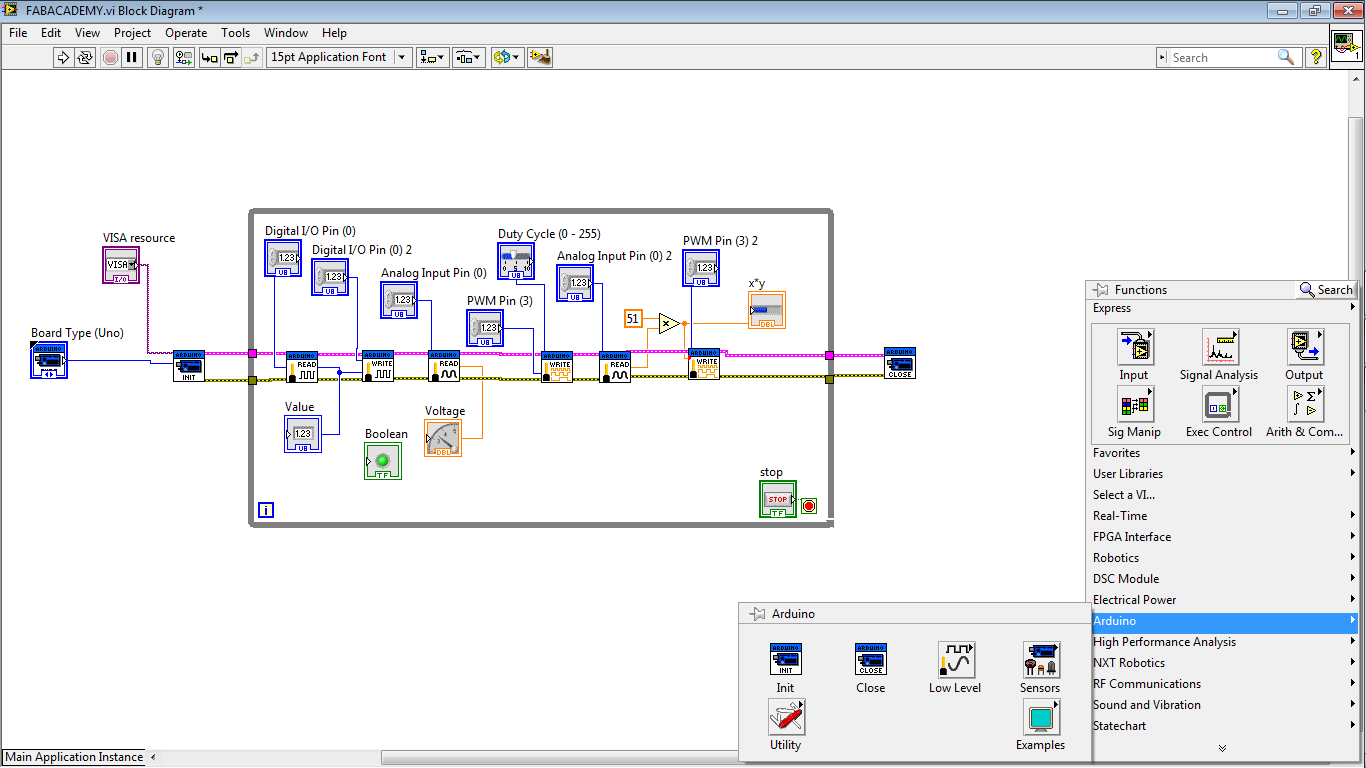The height and width of the screenshot is (768, 1366).
Task: Expand the Arduino palette category
Action: click(1222, 621)
